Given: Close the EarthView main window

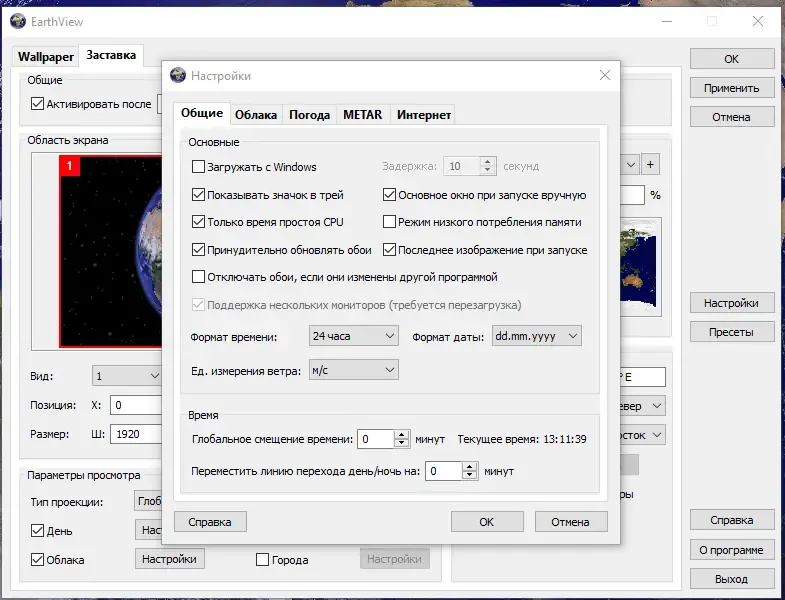Looking at the screenshot, I should click(x=758, y=21).
